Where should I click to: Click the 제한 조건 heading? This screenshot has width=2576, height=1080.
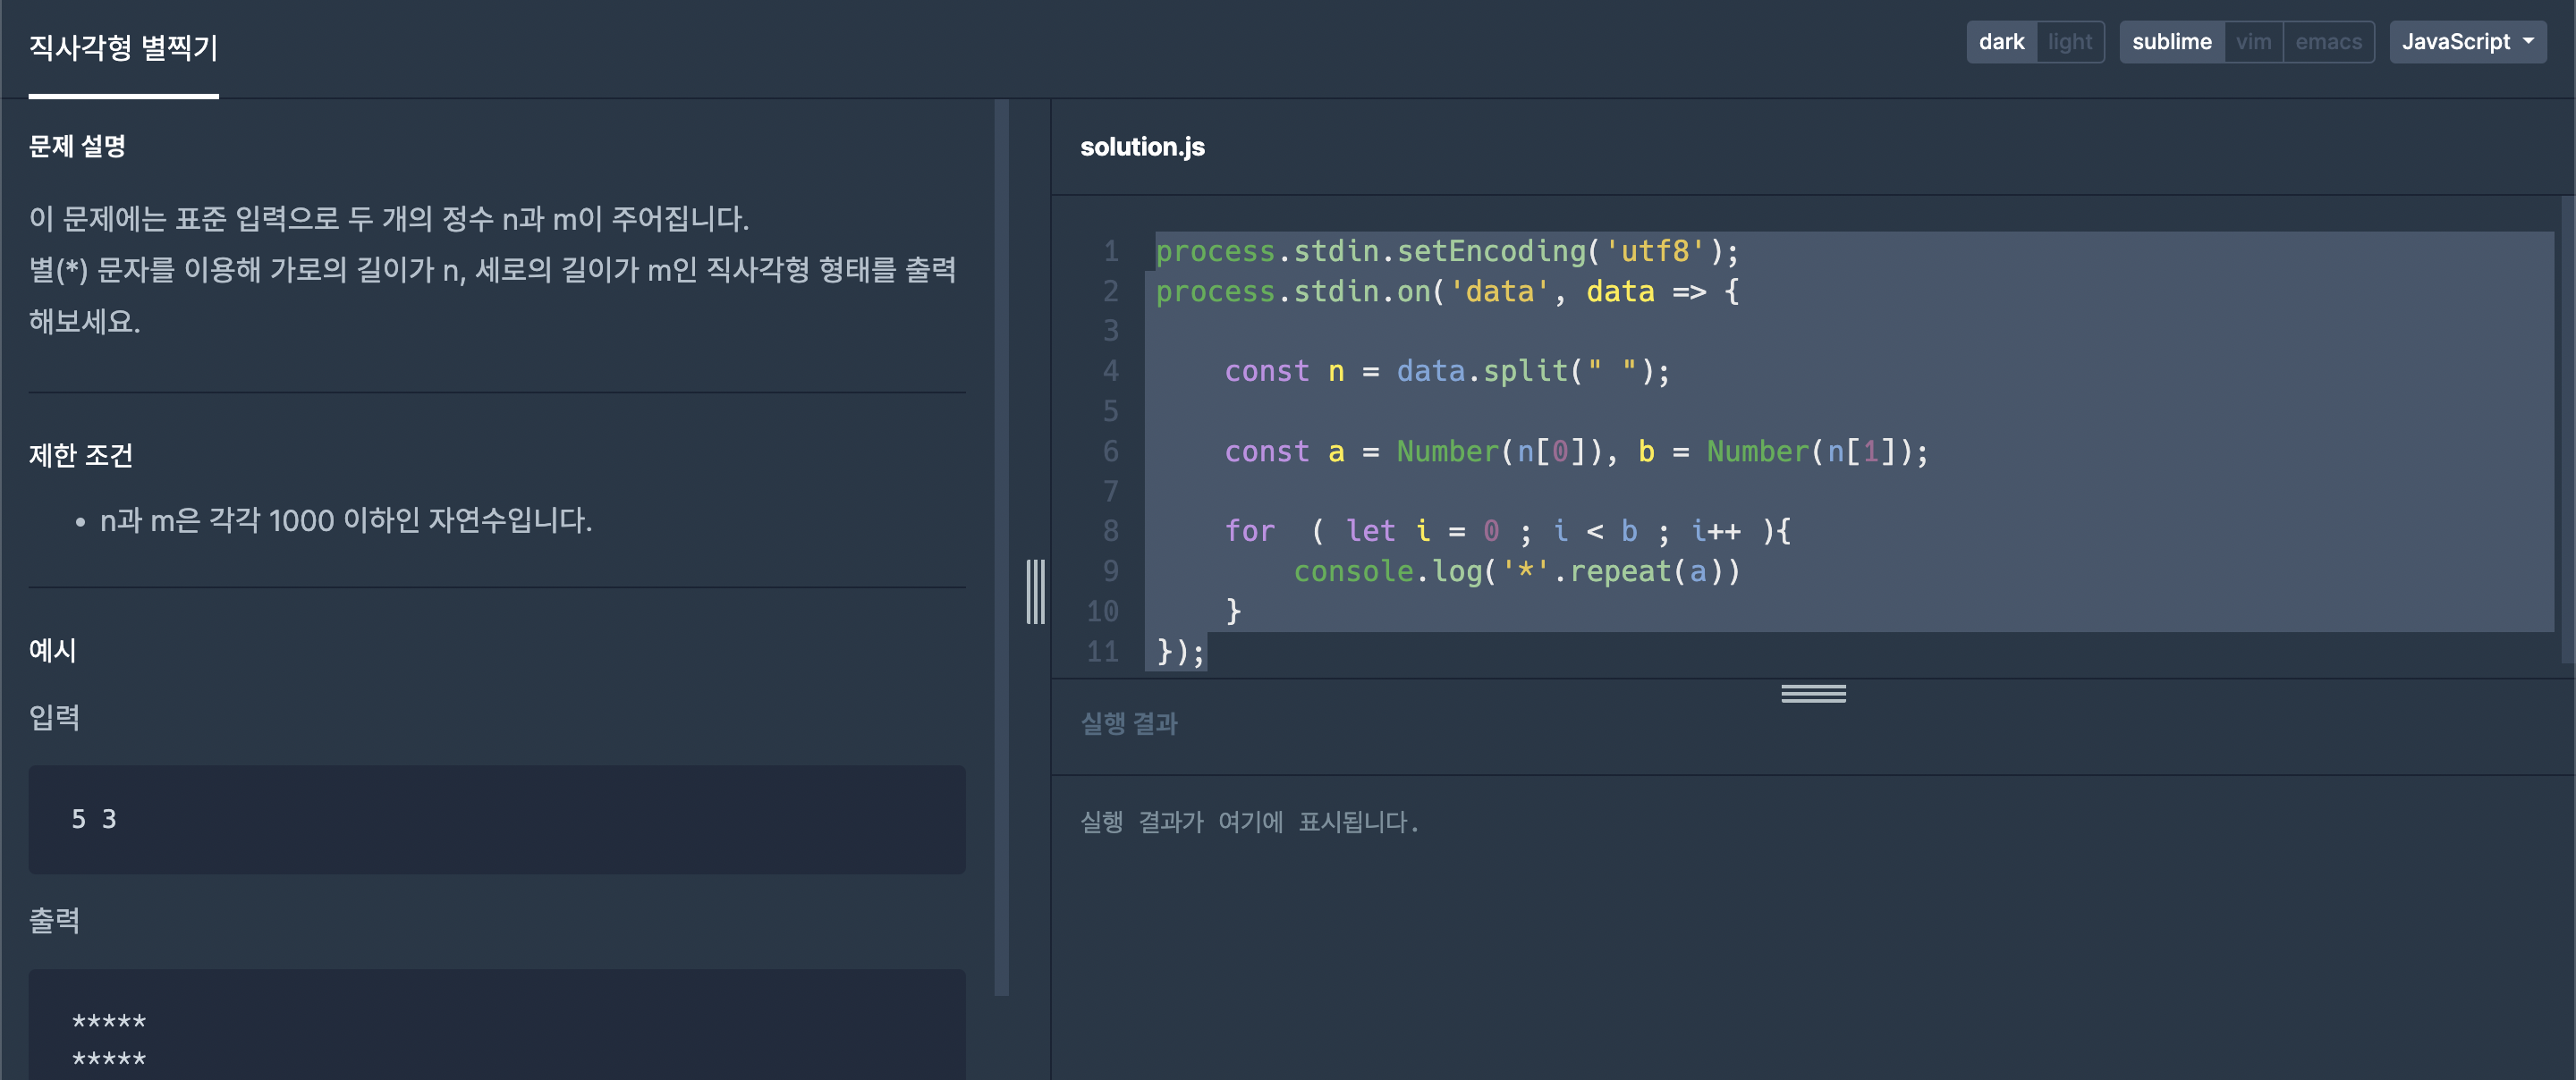tap(80, 455)
